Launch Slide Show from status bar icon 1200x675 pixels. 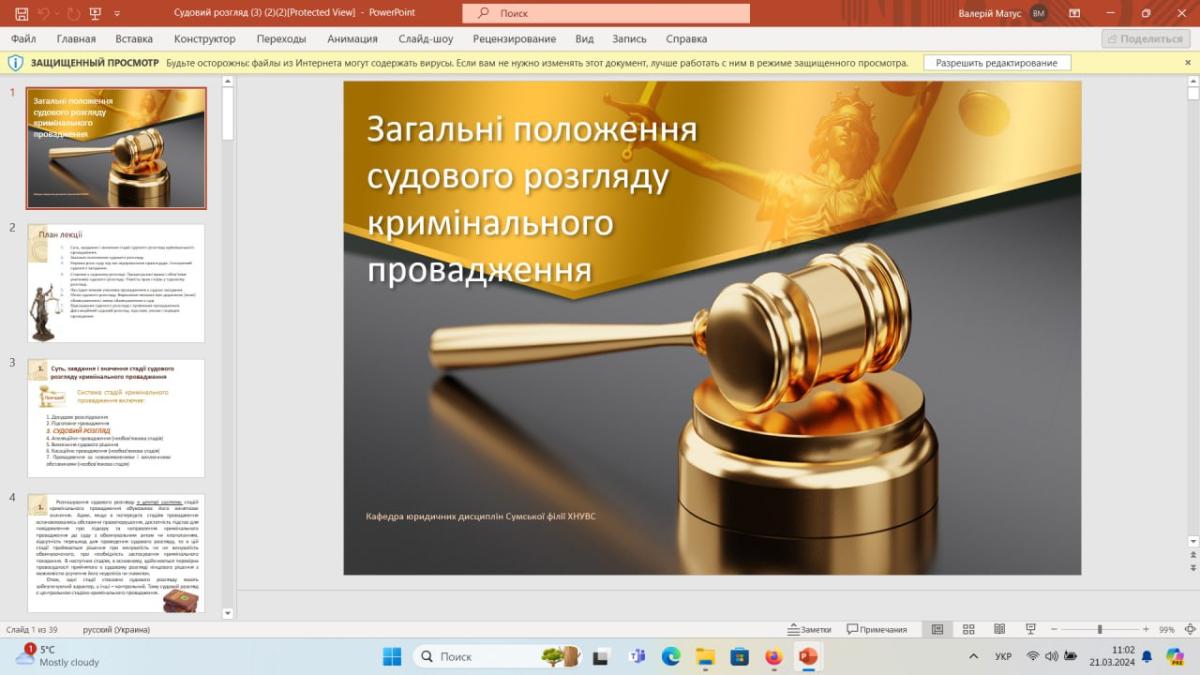coord(1030,629)
